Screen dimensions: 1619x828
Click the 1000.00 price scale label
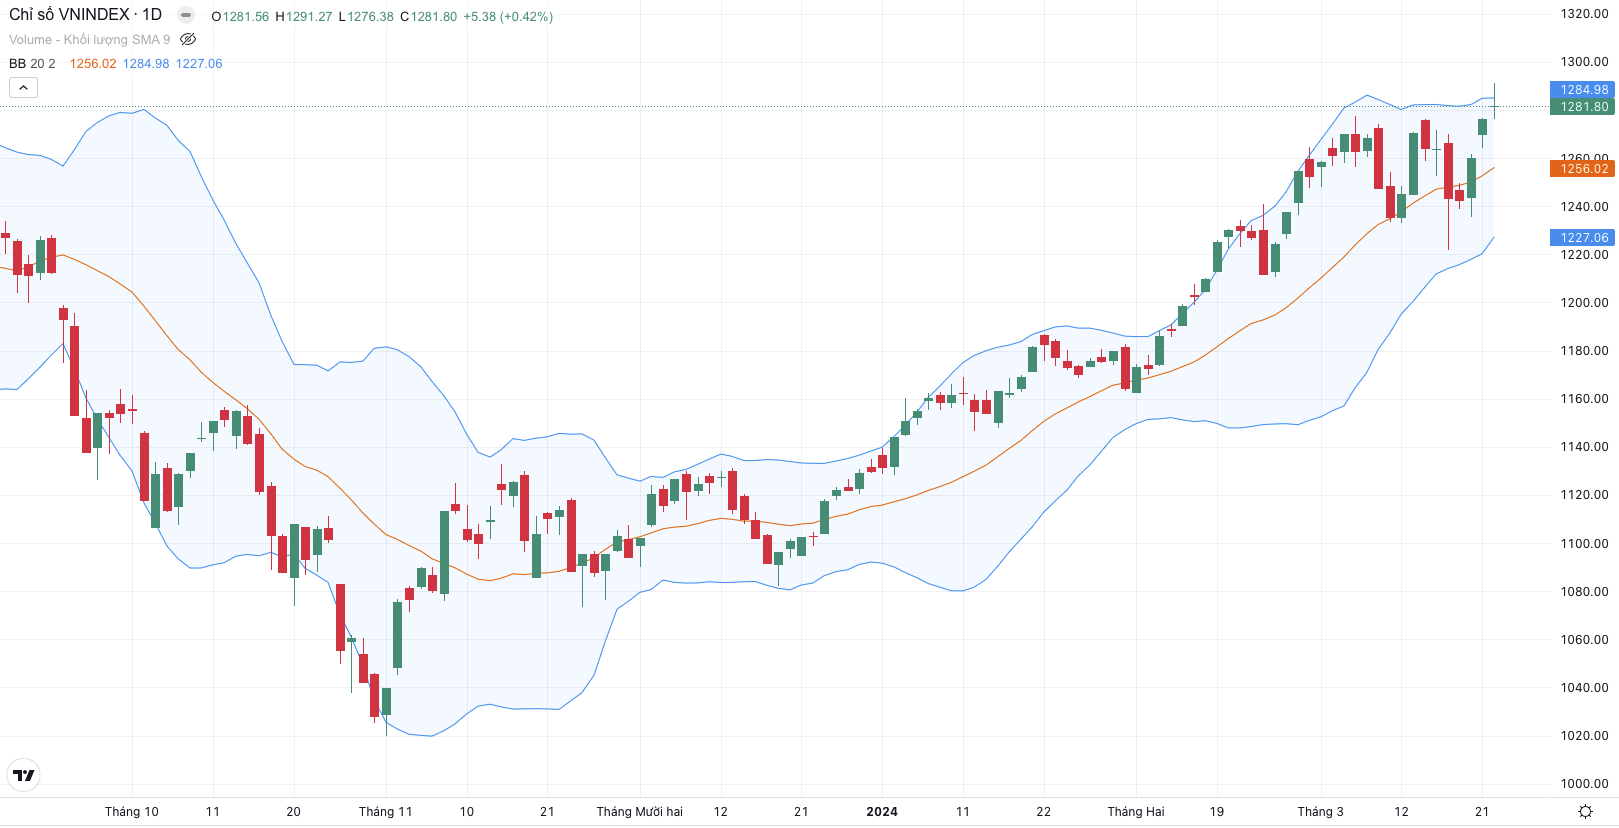click(1584, 783)
